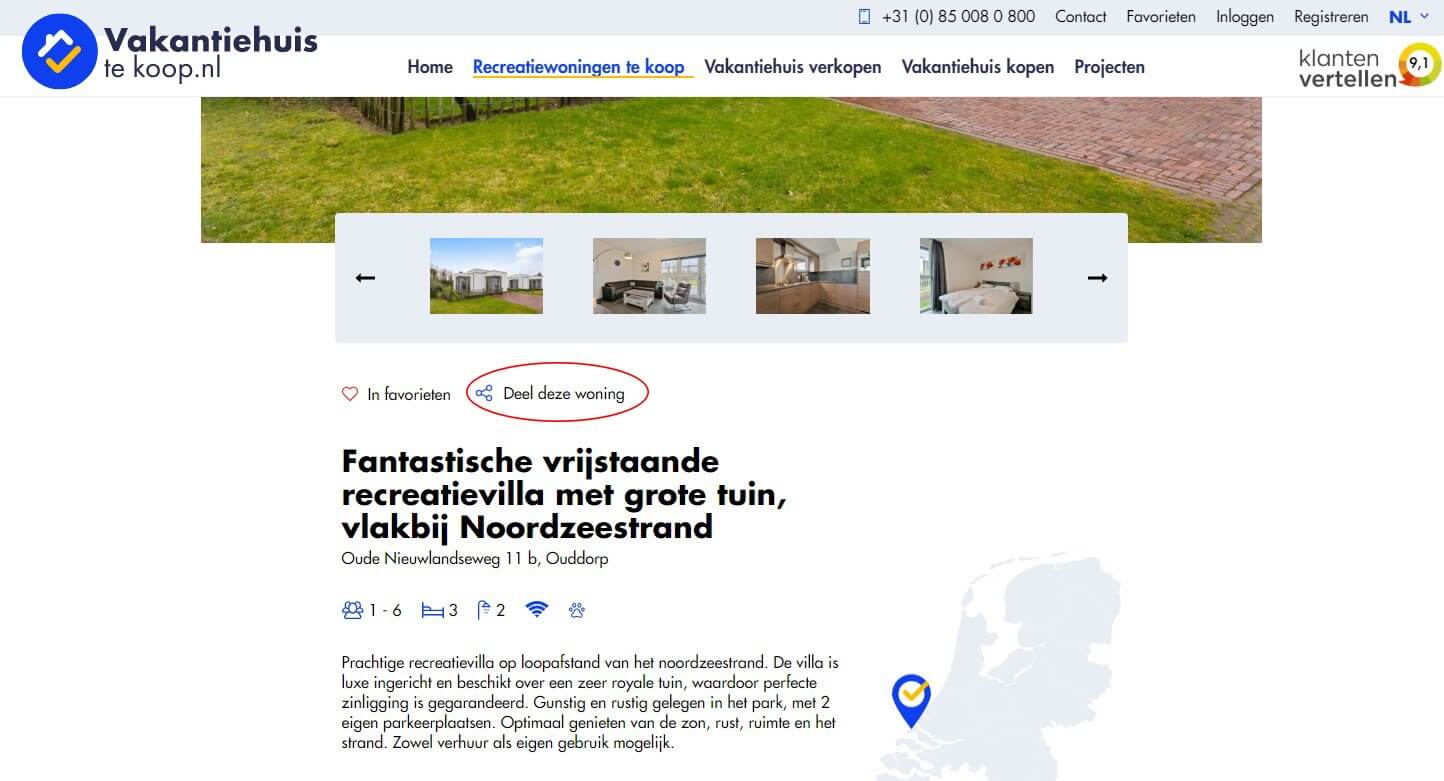
Task: Open the Contact page
Action: pyautogui.click(x=1080, y=17)
